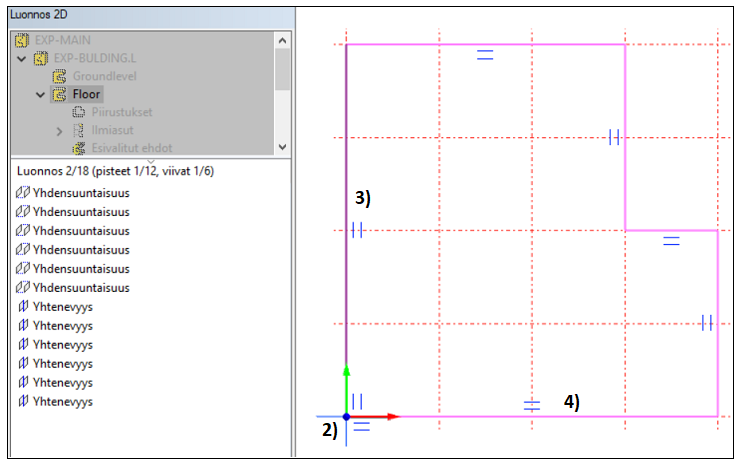This screenshot has height=464, width=741.
Task: Click the tree scrollbar down arrow
Action: click(282, 146)
